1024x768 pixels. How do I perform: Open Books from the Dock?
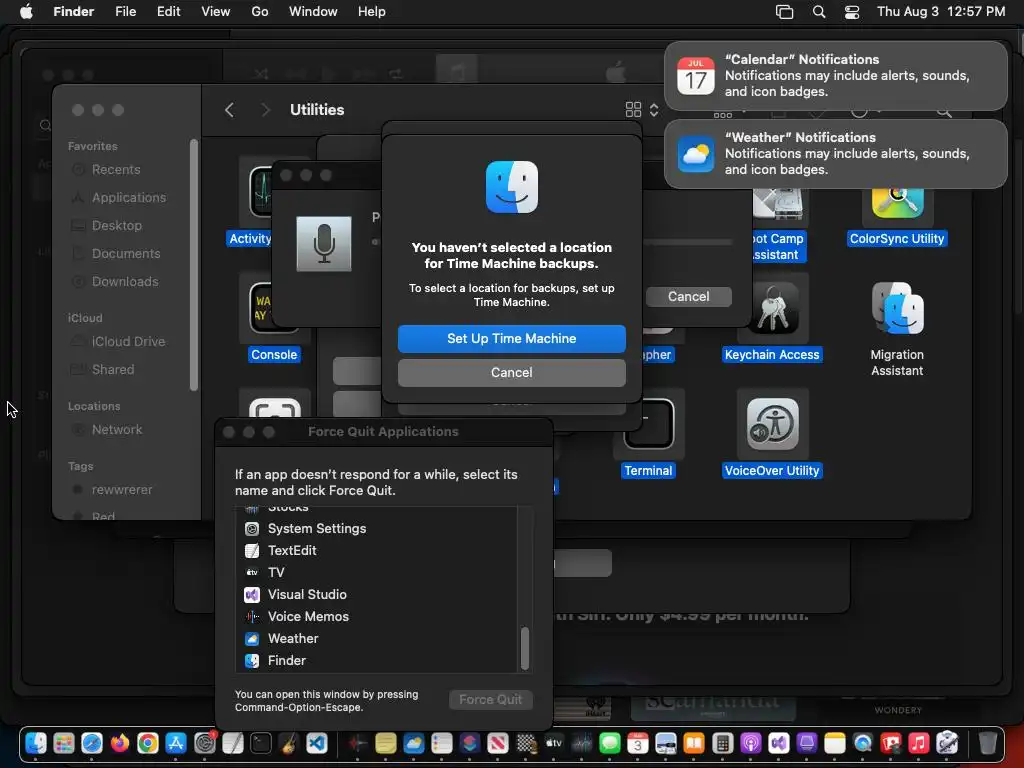point(694,743)
